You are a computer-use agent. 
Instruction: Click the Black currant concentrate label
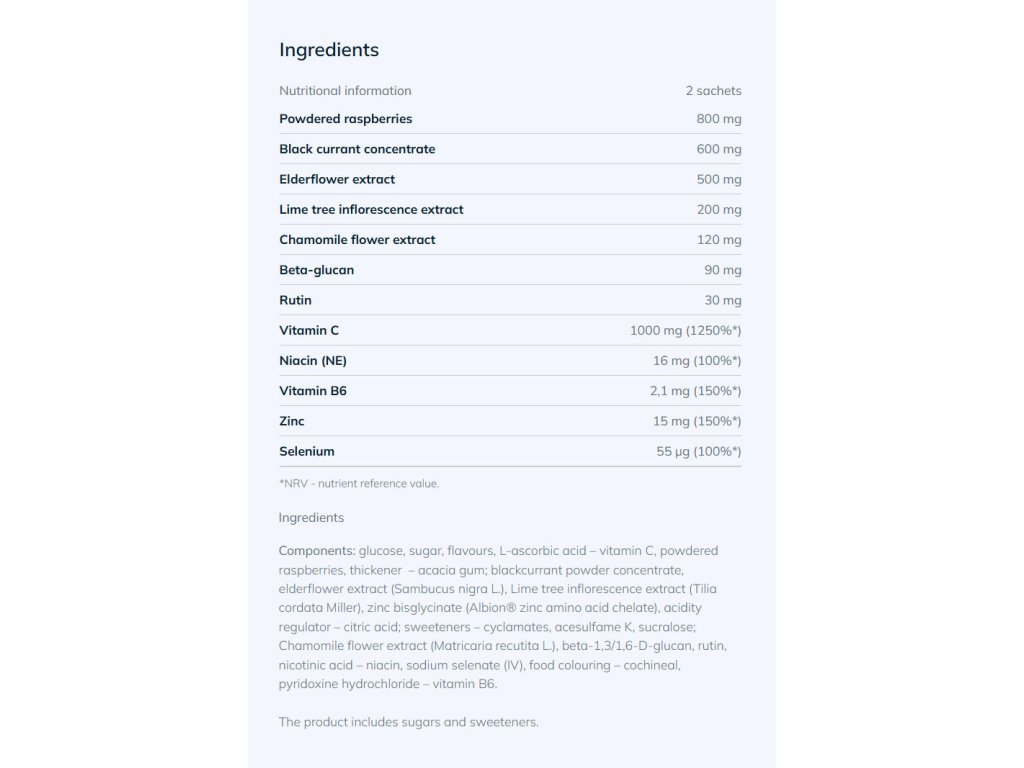coord(357,149)
